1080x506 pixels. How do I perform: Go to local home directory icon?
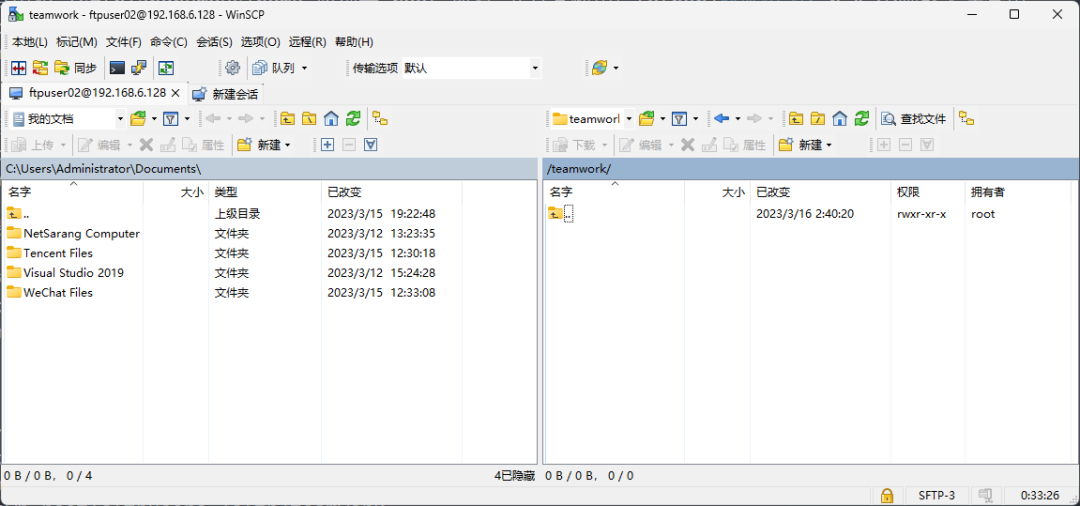(331, 119)
